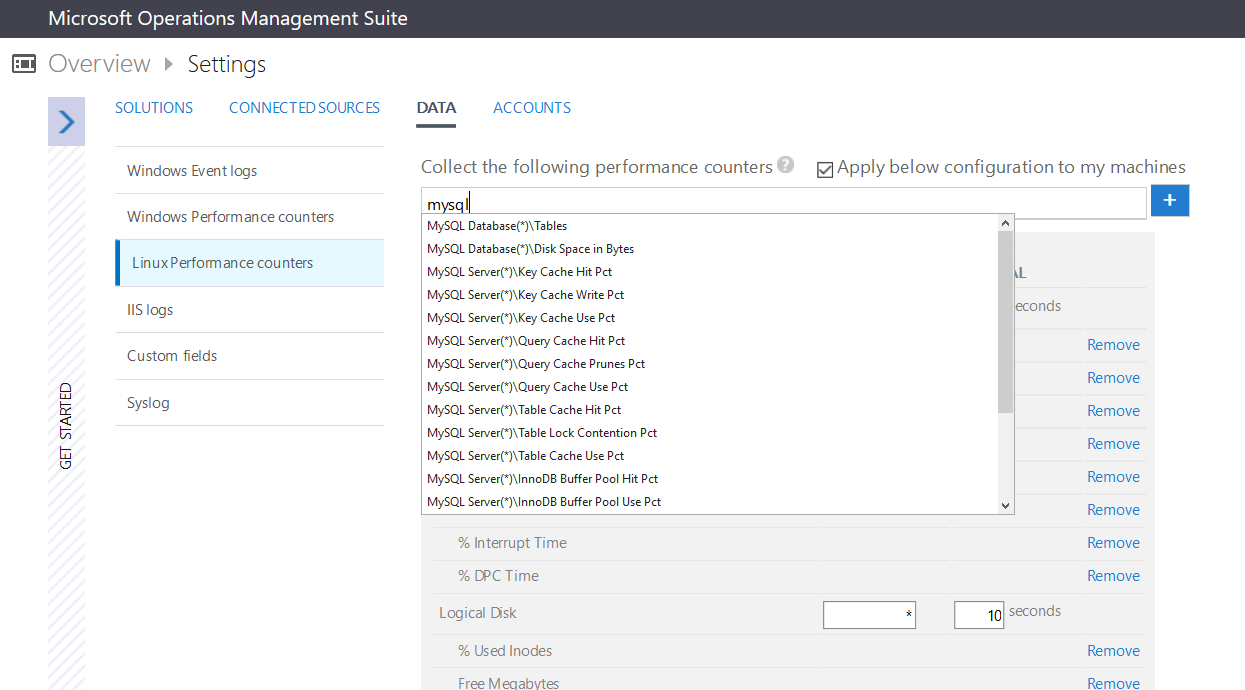Select the Data tab

coord(436,108)
